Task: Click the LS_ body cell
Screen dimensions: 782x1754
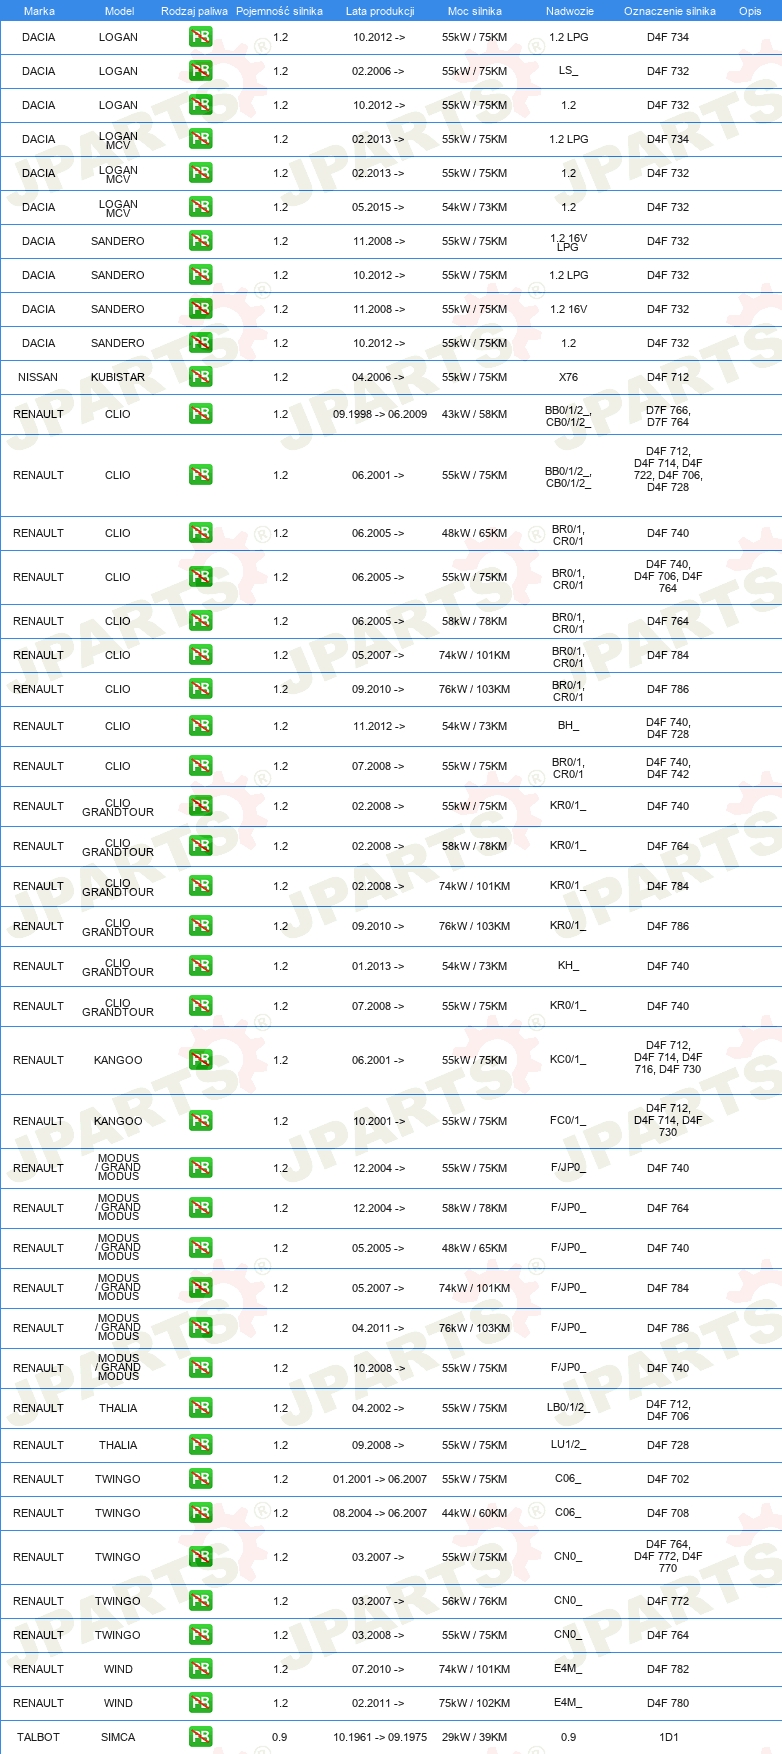Action: [x=568, y=71]
